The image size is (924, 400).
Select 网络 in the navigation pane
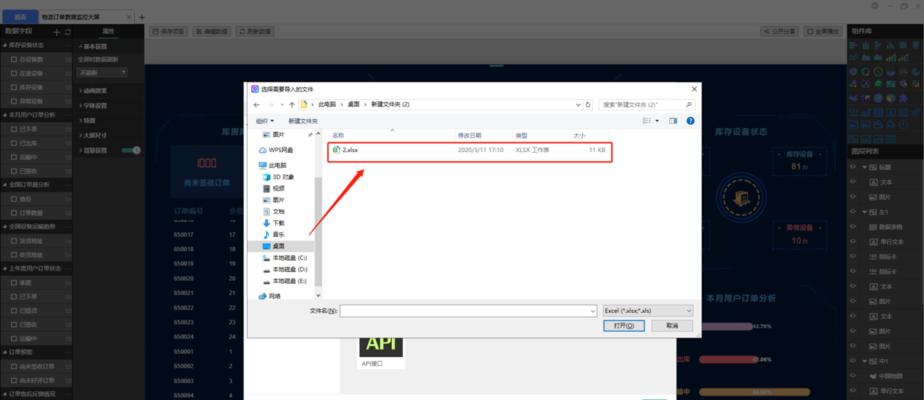[270, 296]
